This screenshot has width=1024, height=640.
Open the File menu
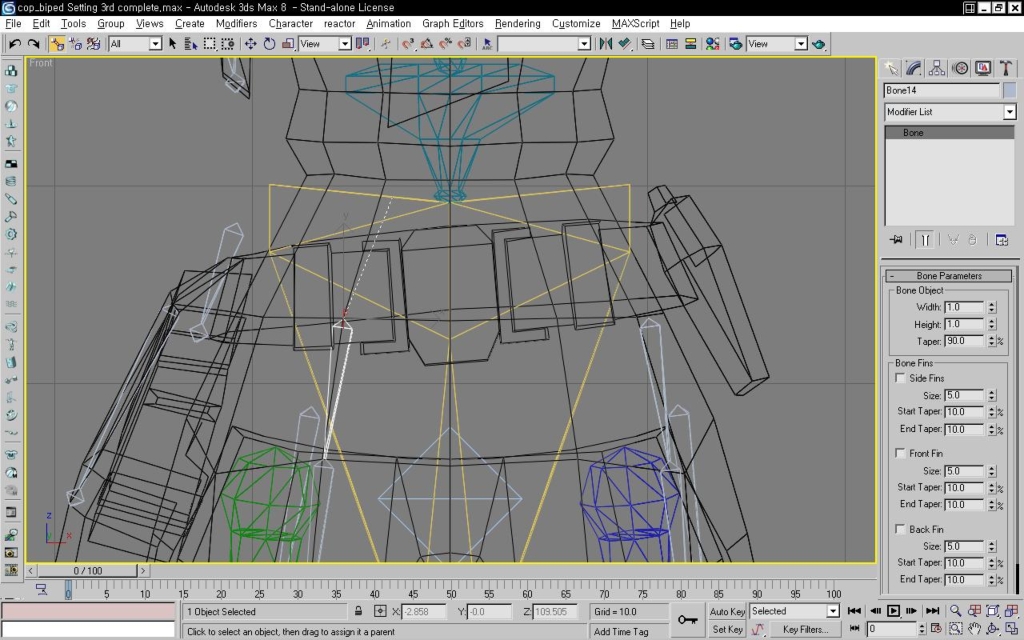[13, 24]
